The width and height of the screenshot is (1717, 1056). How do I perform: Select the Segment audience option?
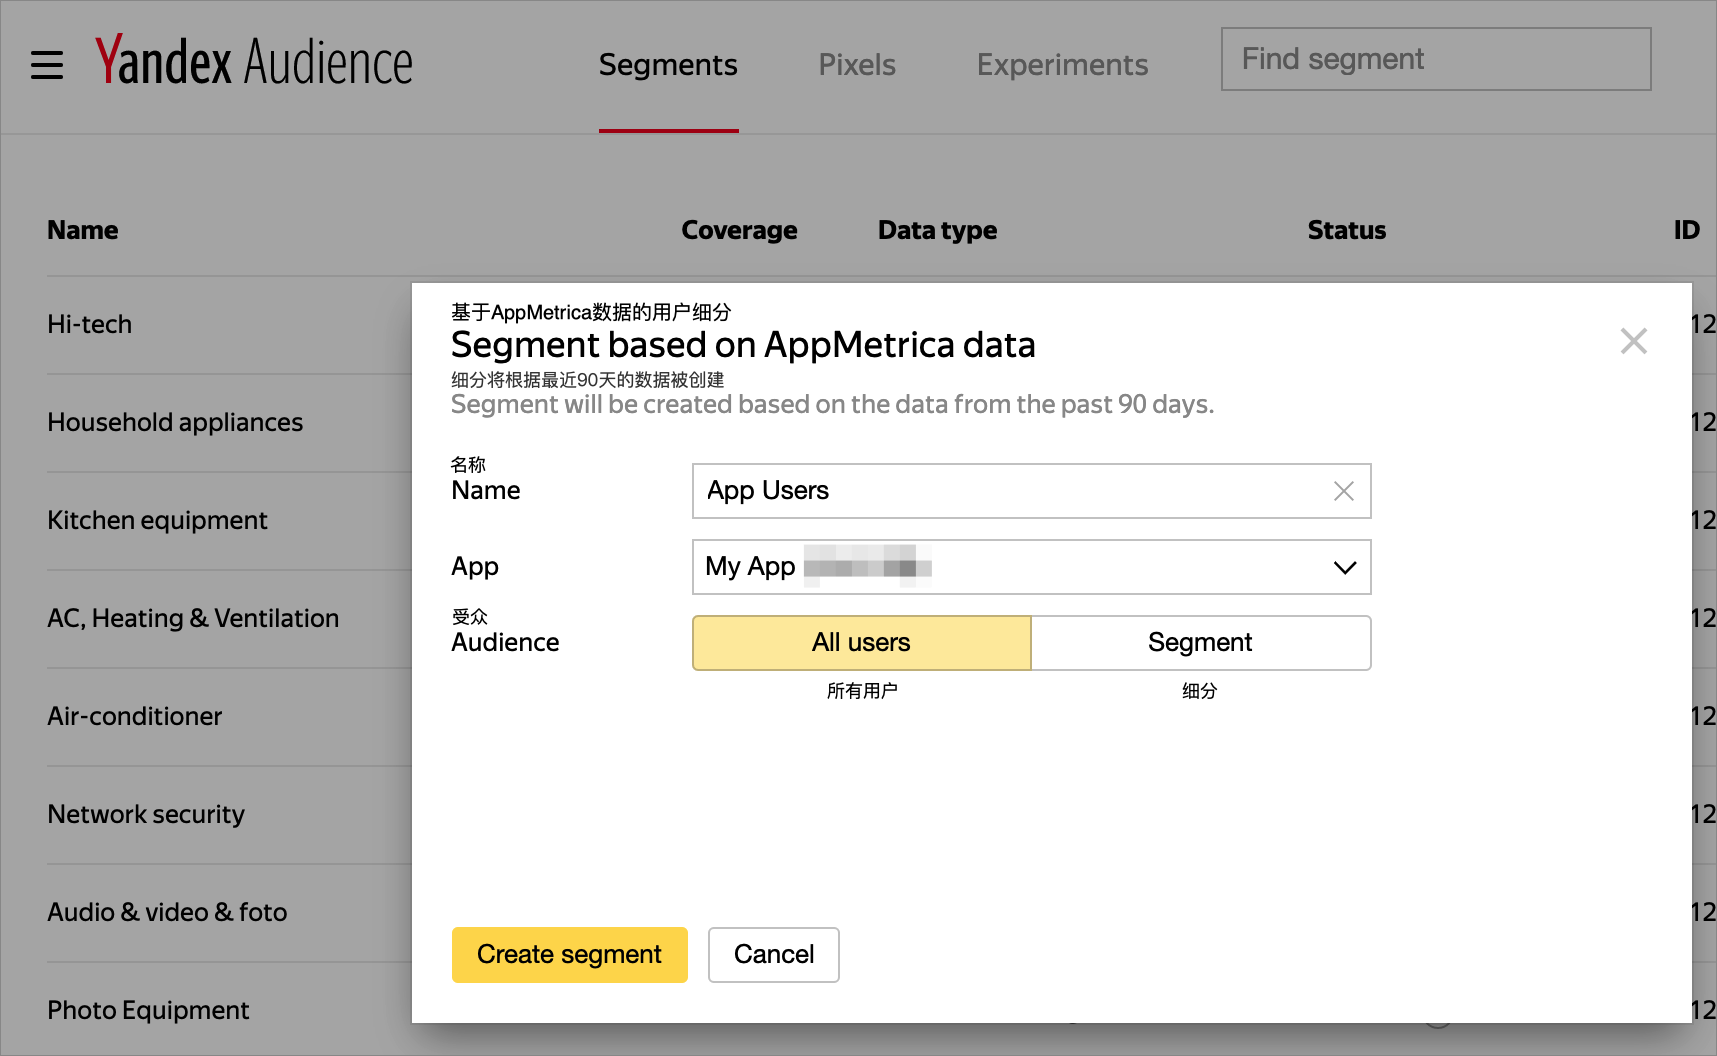point(1200,642)
